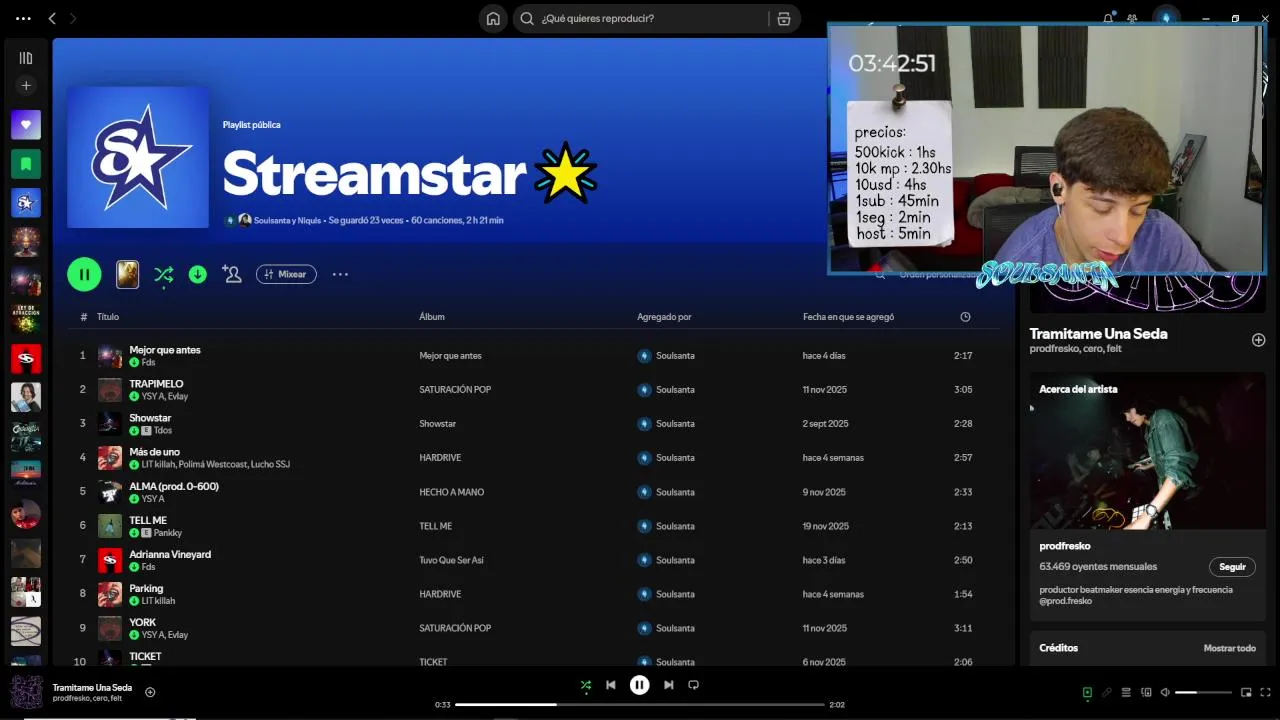Sort by duration clock icon
The image size is (1280, 720).
965,317
